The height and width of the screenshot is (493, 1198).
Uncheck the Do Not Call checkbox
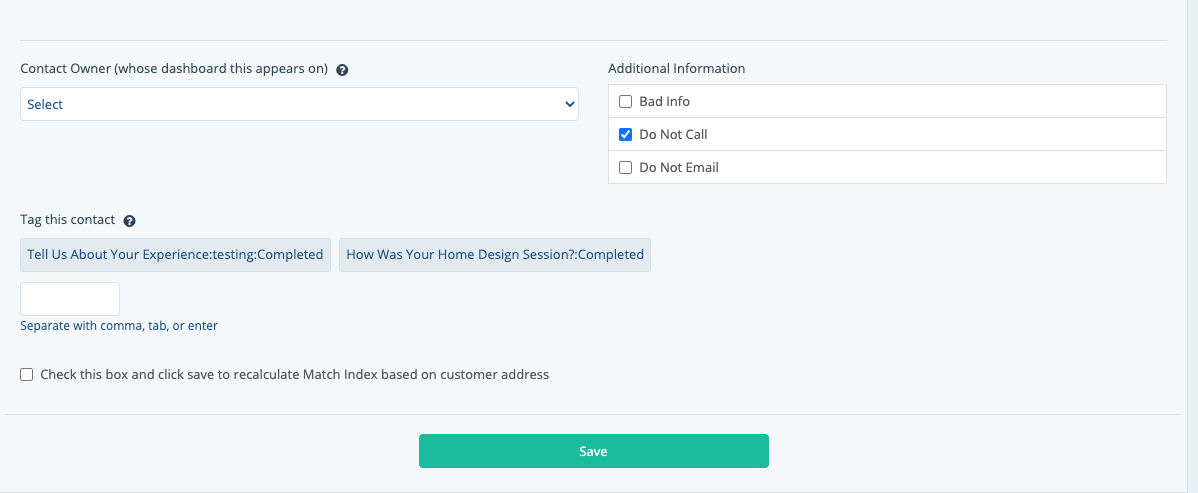tap(626, 134)
